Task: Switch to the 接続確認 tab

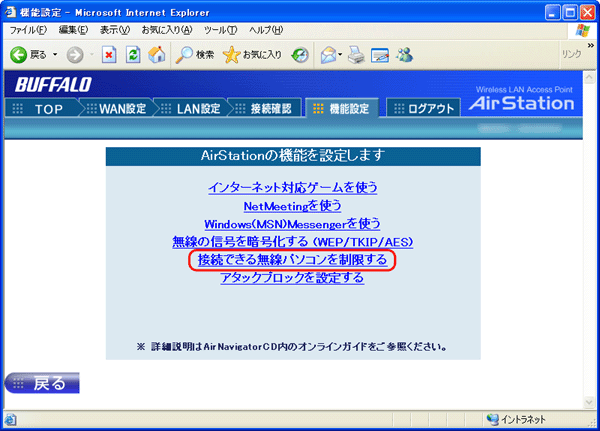Action: (x=265, y=109)
